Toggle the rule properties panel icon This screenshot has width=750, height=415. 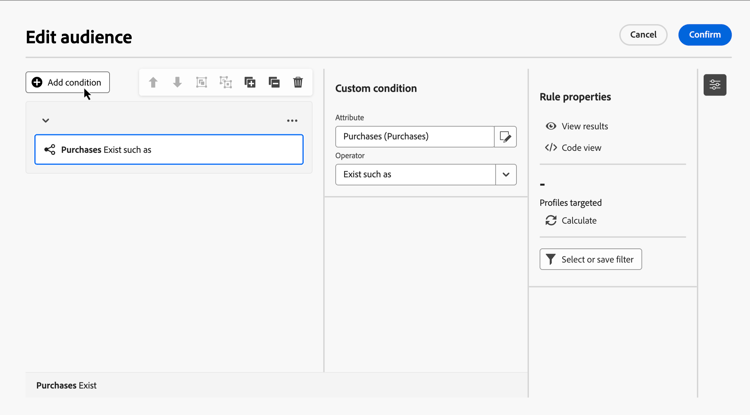click(715, 86)
